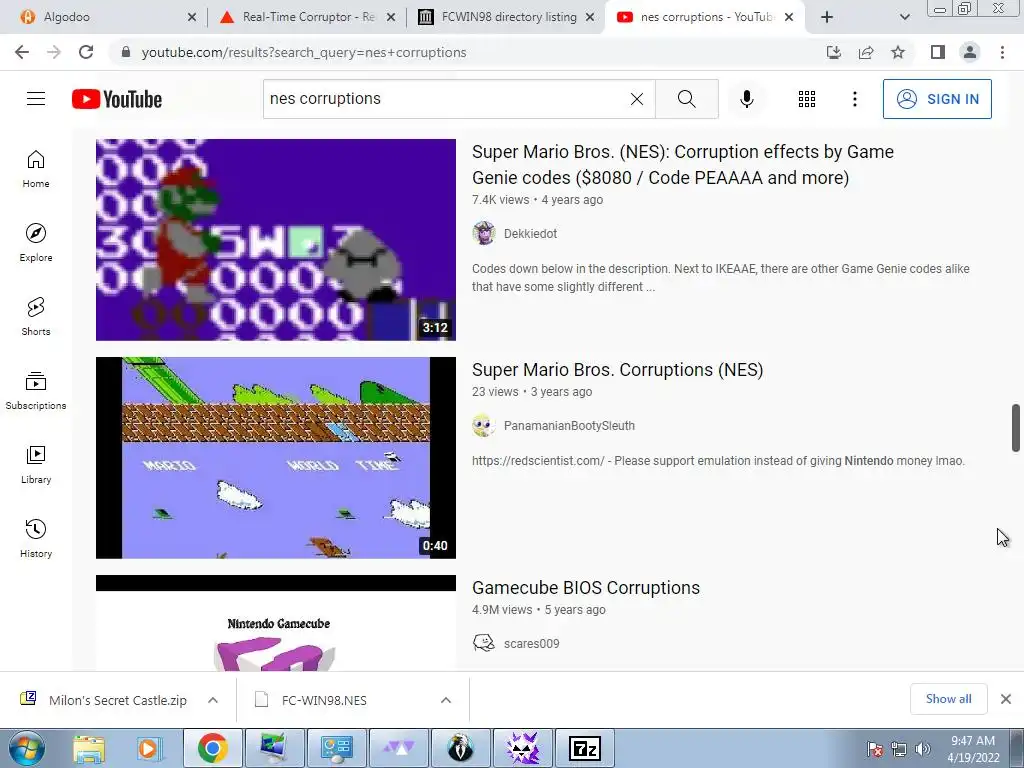Go forward in Chrome

[54, 52]
